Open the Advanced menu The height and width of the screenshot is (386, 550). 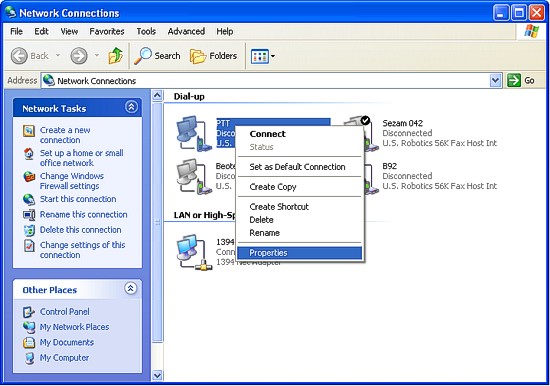click(186, 32)
